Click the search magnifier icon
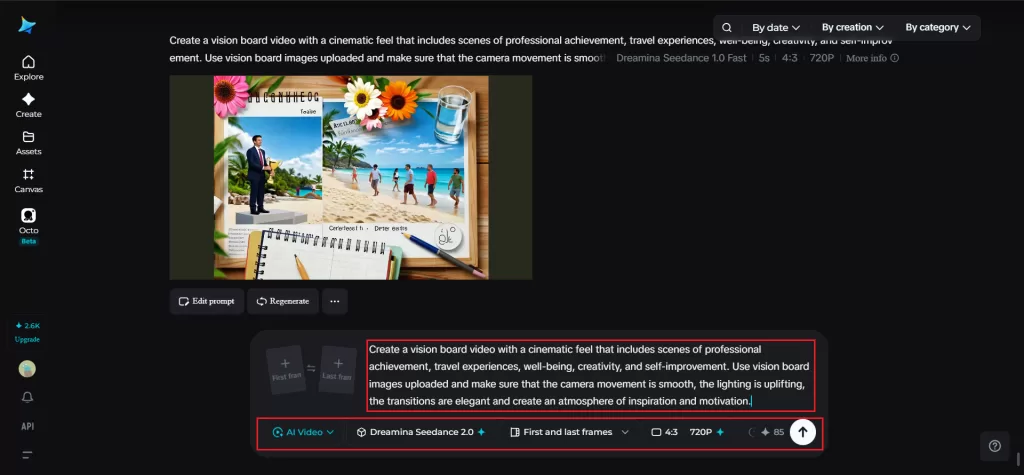Image resolution: width=1024 pixels, height=475 pixels. tap(727, 27)
